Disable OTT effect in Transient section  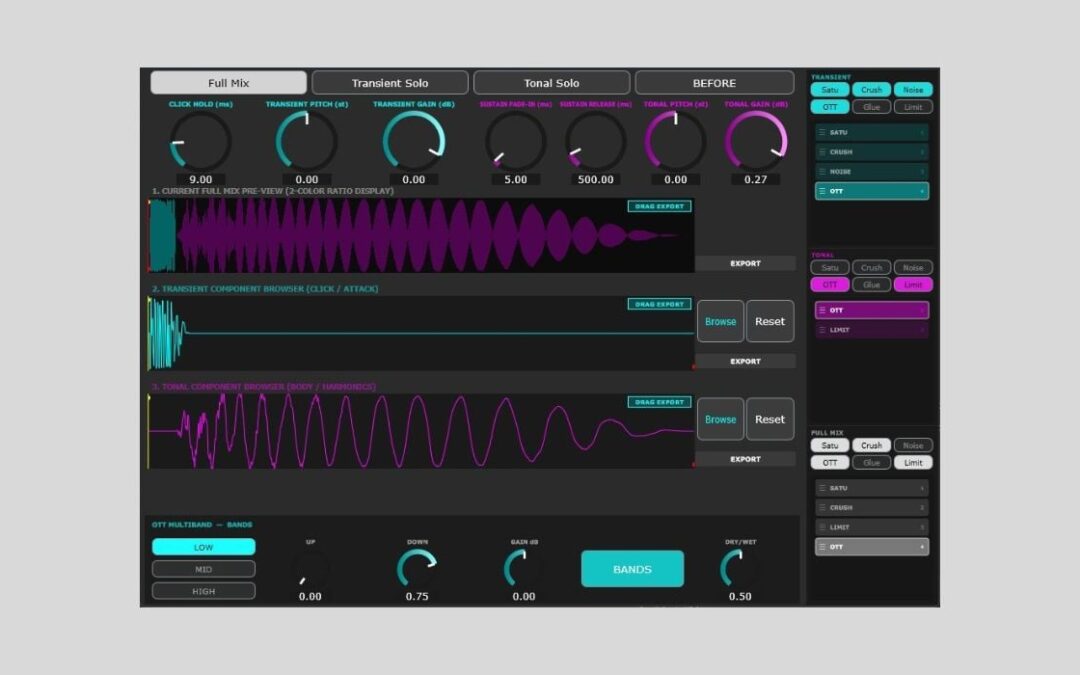point(830,107)
